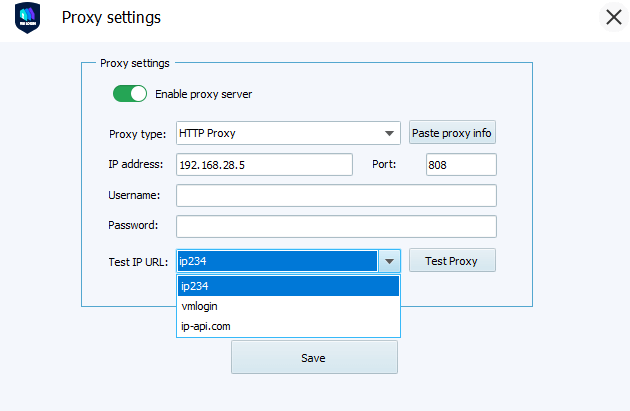630x411 pixels.
Task: Open the Proxy type combo box showing HTTP Proxy
Action: [x=278, y=133]
